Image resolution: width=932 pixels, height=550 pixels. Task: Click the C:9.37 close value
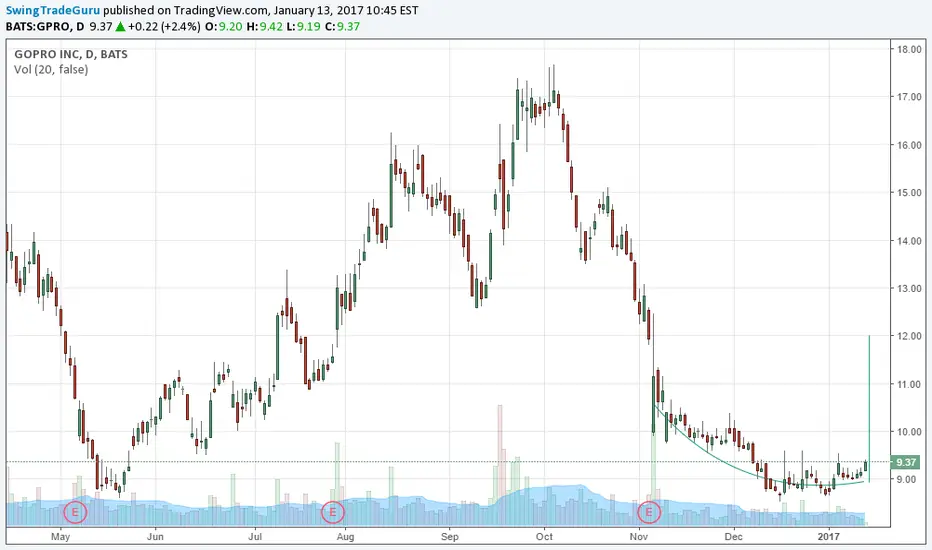tap(342, 26)
